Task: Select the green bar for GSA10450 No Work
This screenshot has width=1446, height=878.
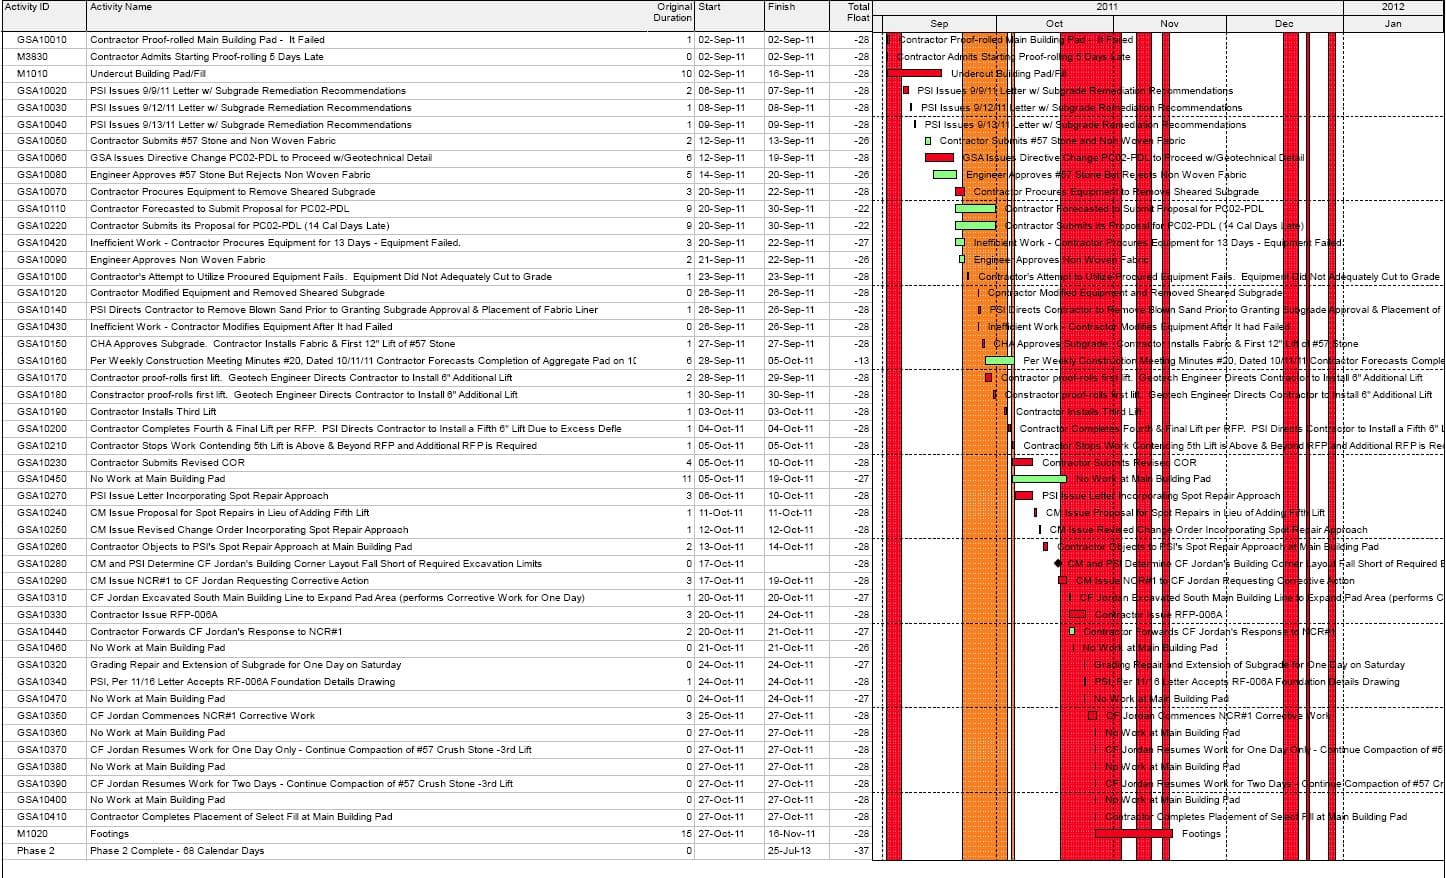Action: 1039,479
